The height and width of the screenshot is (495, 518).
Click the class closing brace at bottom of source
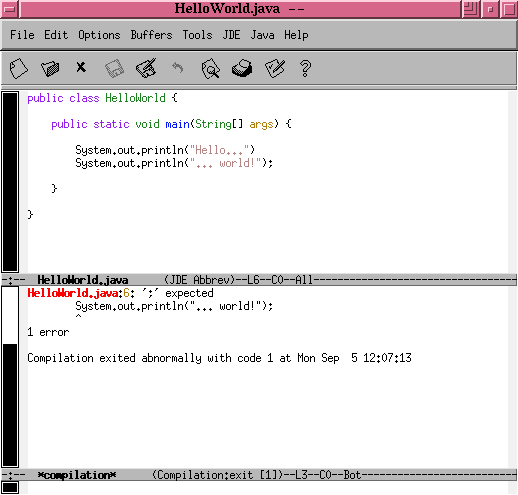coord(30,214)
